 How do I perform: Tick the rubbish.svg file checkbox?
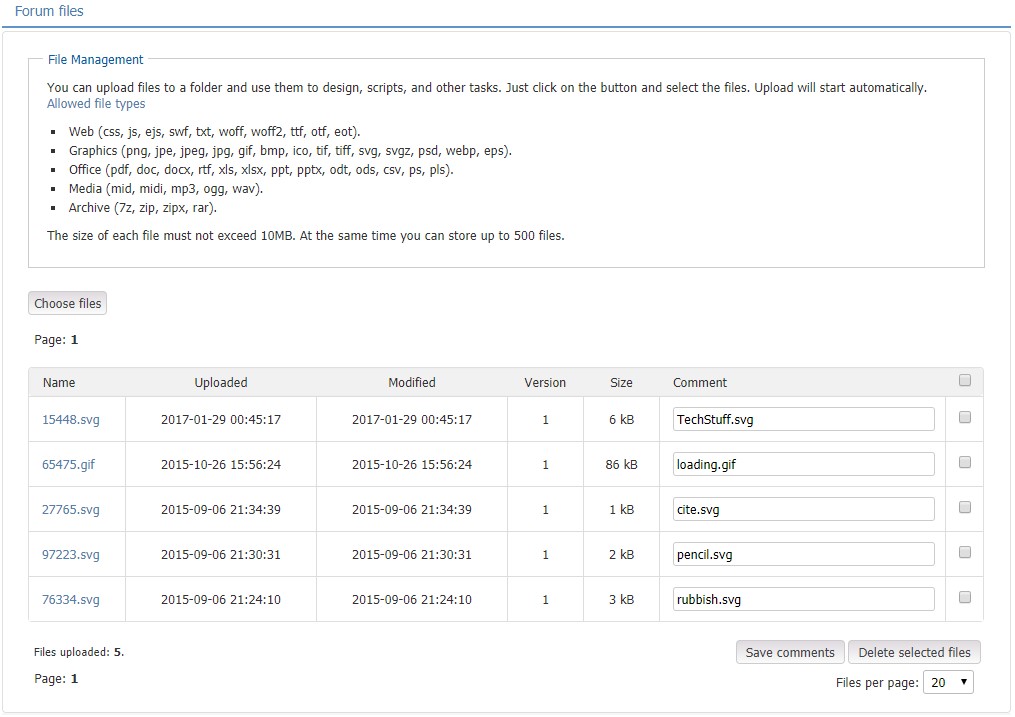pyautogui.click(x=964, y=597)
